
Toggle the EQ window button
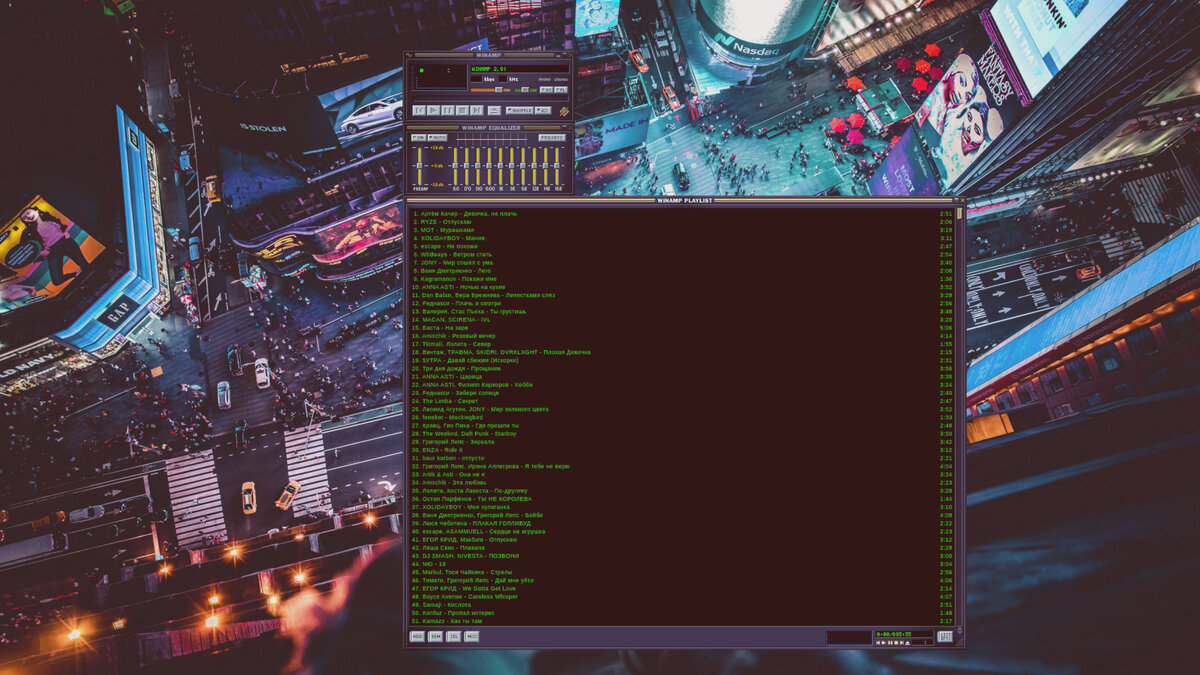tap(546, 90)
